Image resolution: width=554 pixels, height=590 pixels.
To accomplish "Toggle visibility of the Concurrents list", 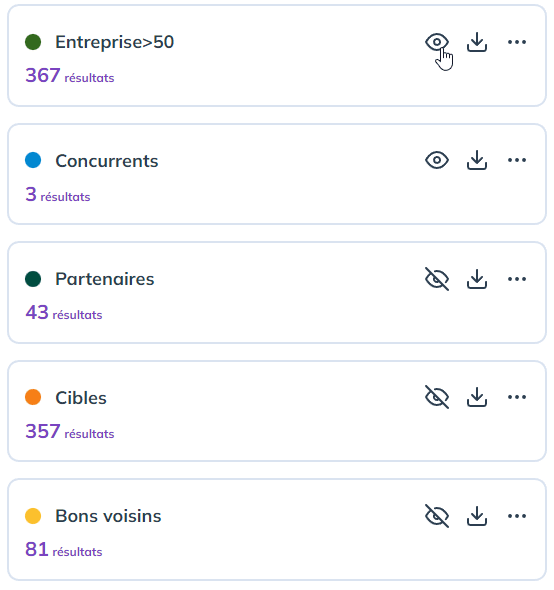I will pos(437,160).
